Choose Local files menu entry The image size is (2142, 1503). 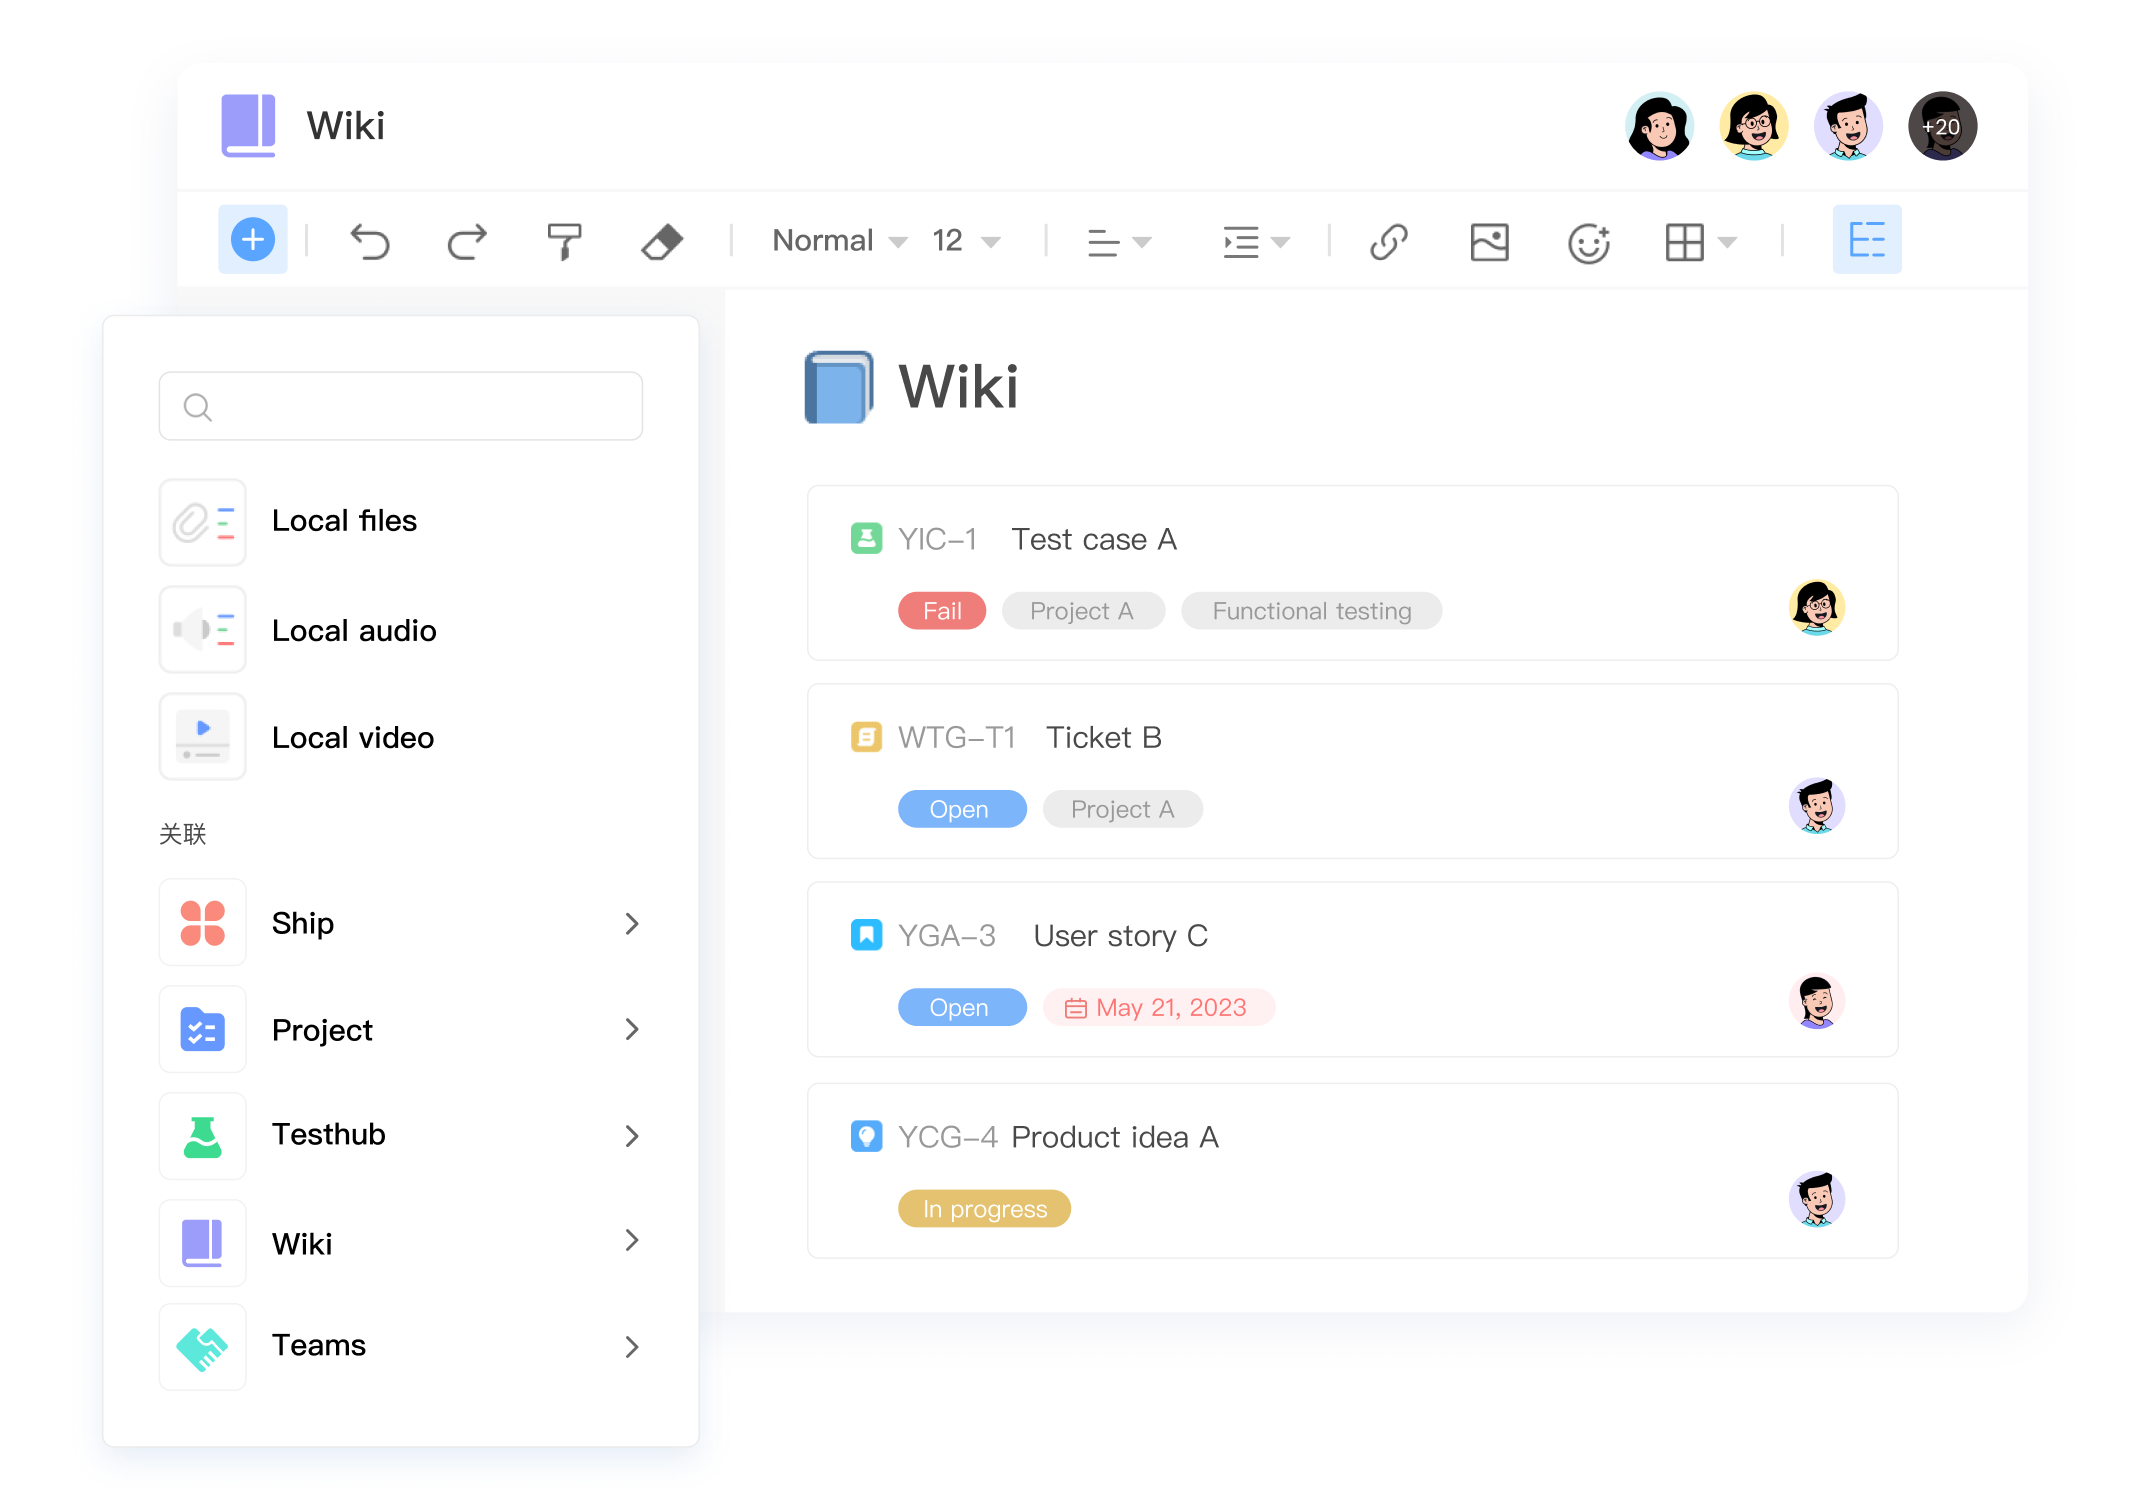[x=344, y=521]
